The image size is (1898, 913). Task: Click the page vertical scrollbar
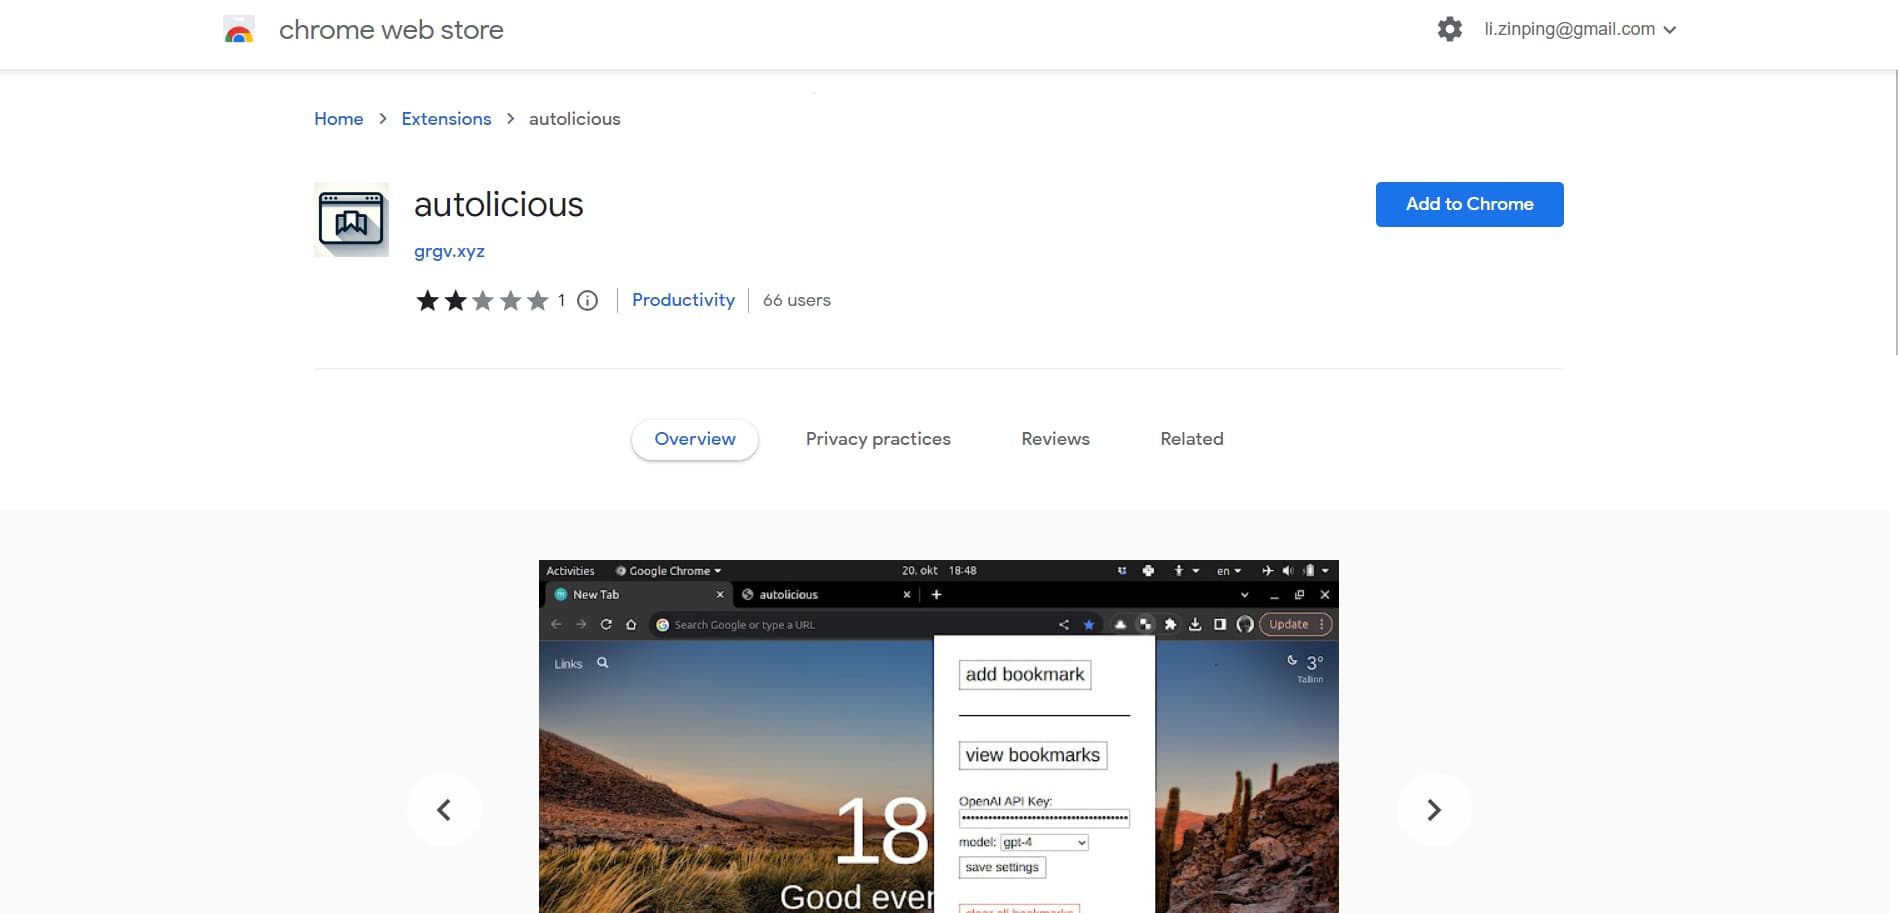click(x=1895, y=212)
